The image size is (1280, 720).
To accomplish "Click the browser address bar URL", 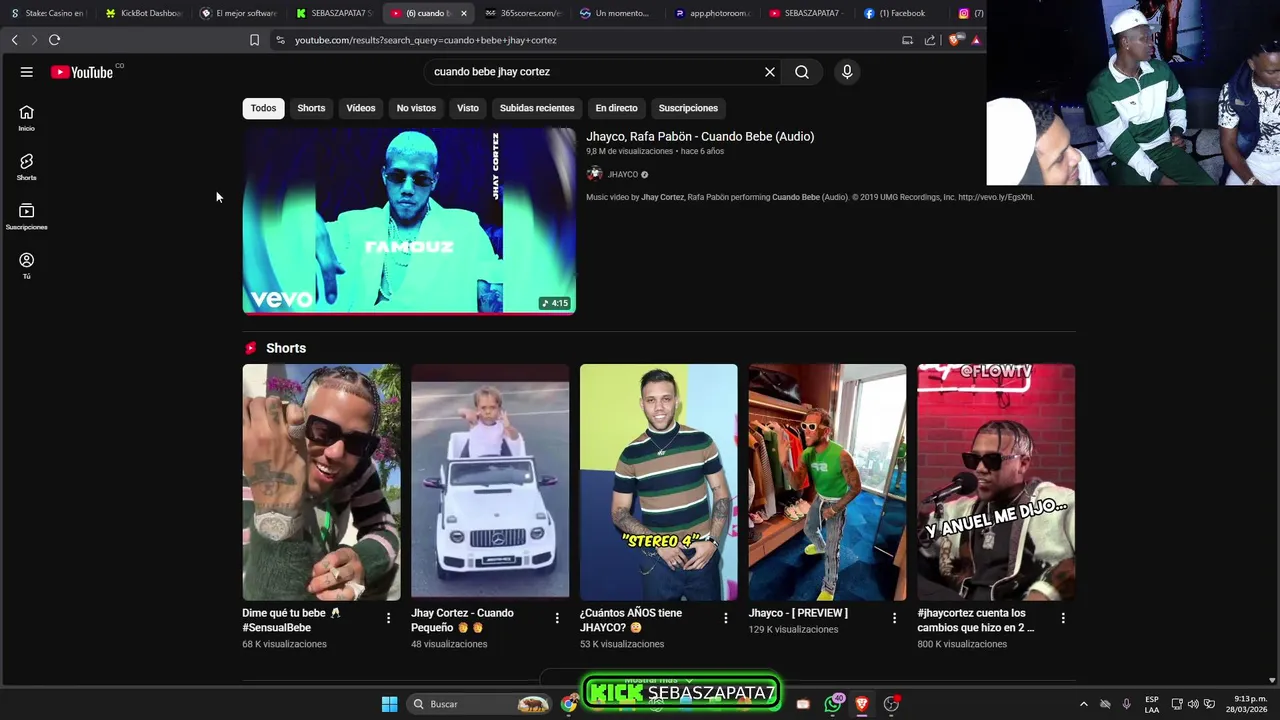I will click(426, 40).
